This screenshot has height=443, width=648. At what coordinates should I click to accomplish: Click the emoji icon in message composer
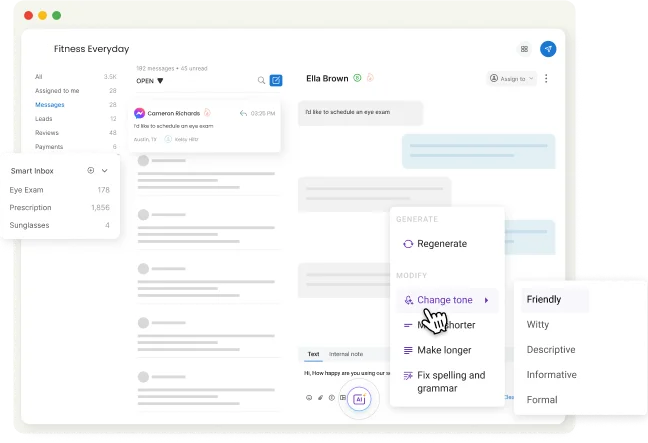pyautogui.click(x=309, y=397)
